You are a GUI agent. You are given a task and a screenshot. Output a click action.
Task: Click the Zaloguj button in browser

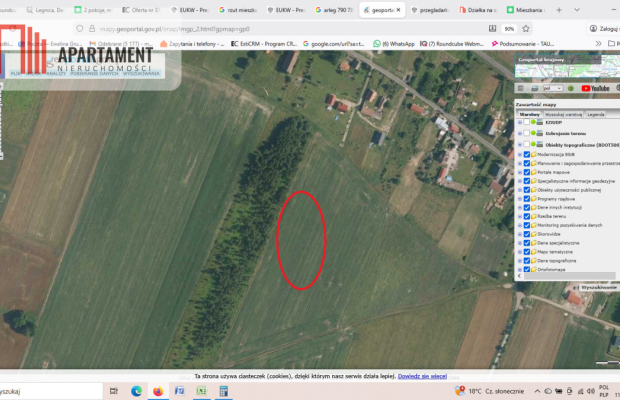click(606, 29)
